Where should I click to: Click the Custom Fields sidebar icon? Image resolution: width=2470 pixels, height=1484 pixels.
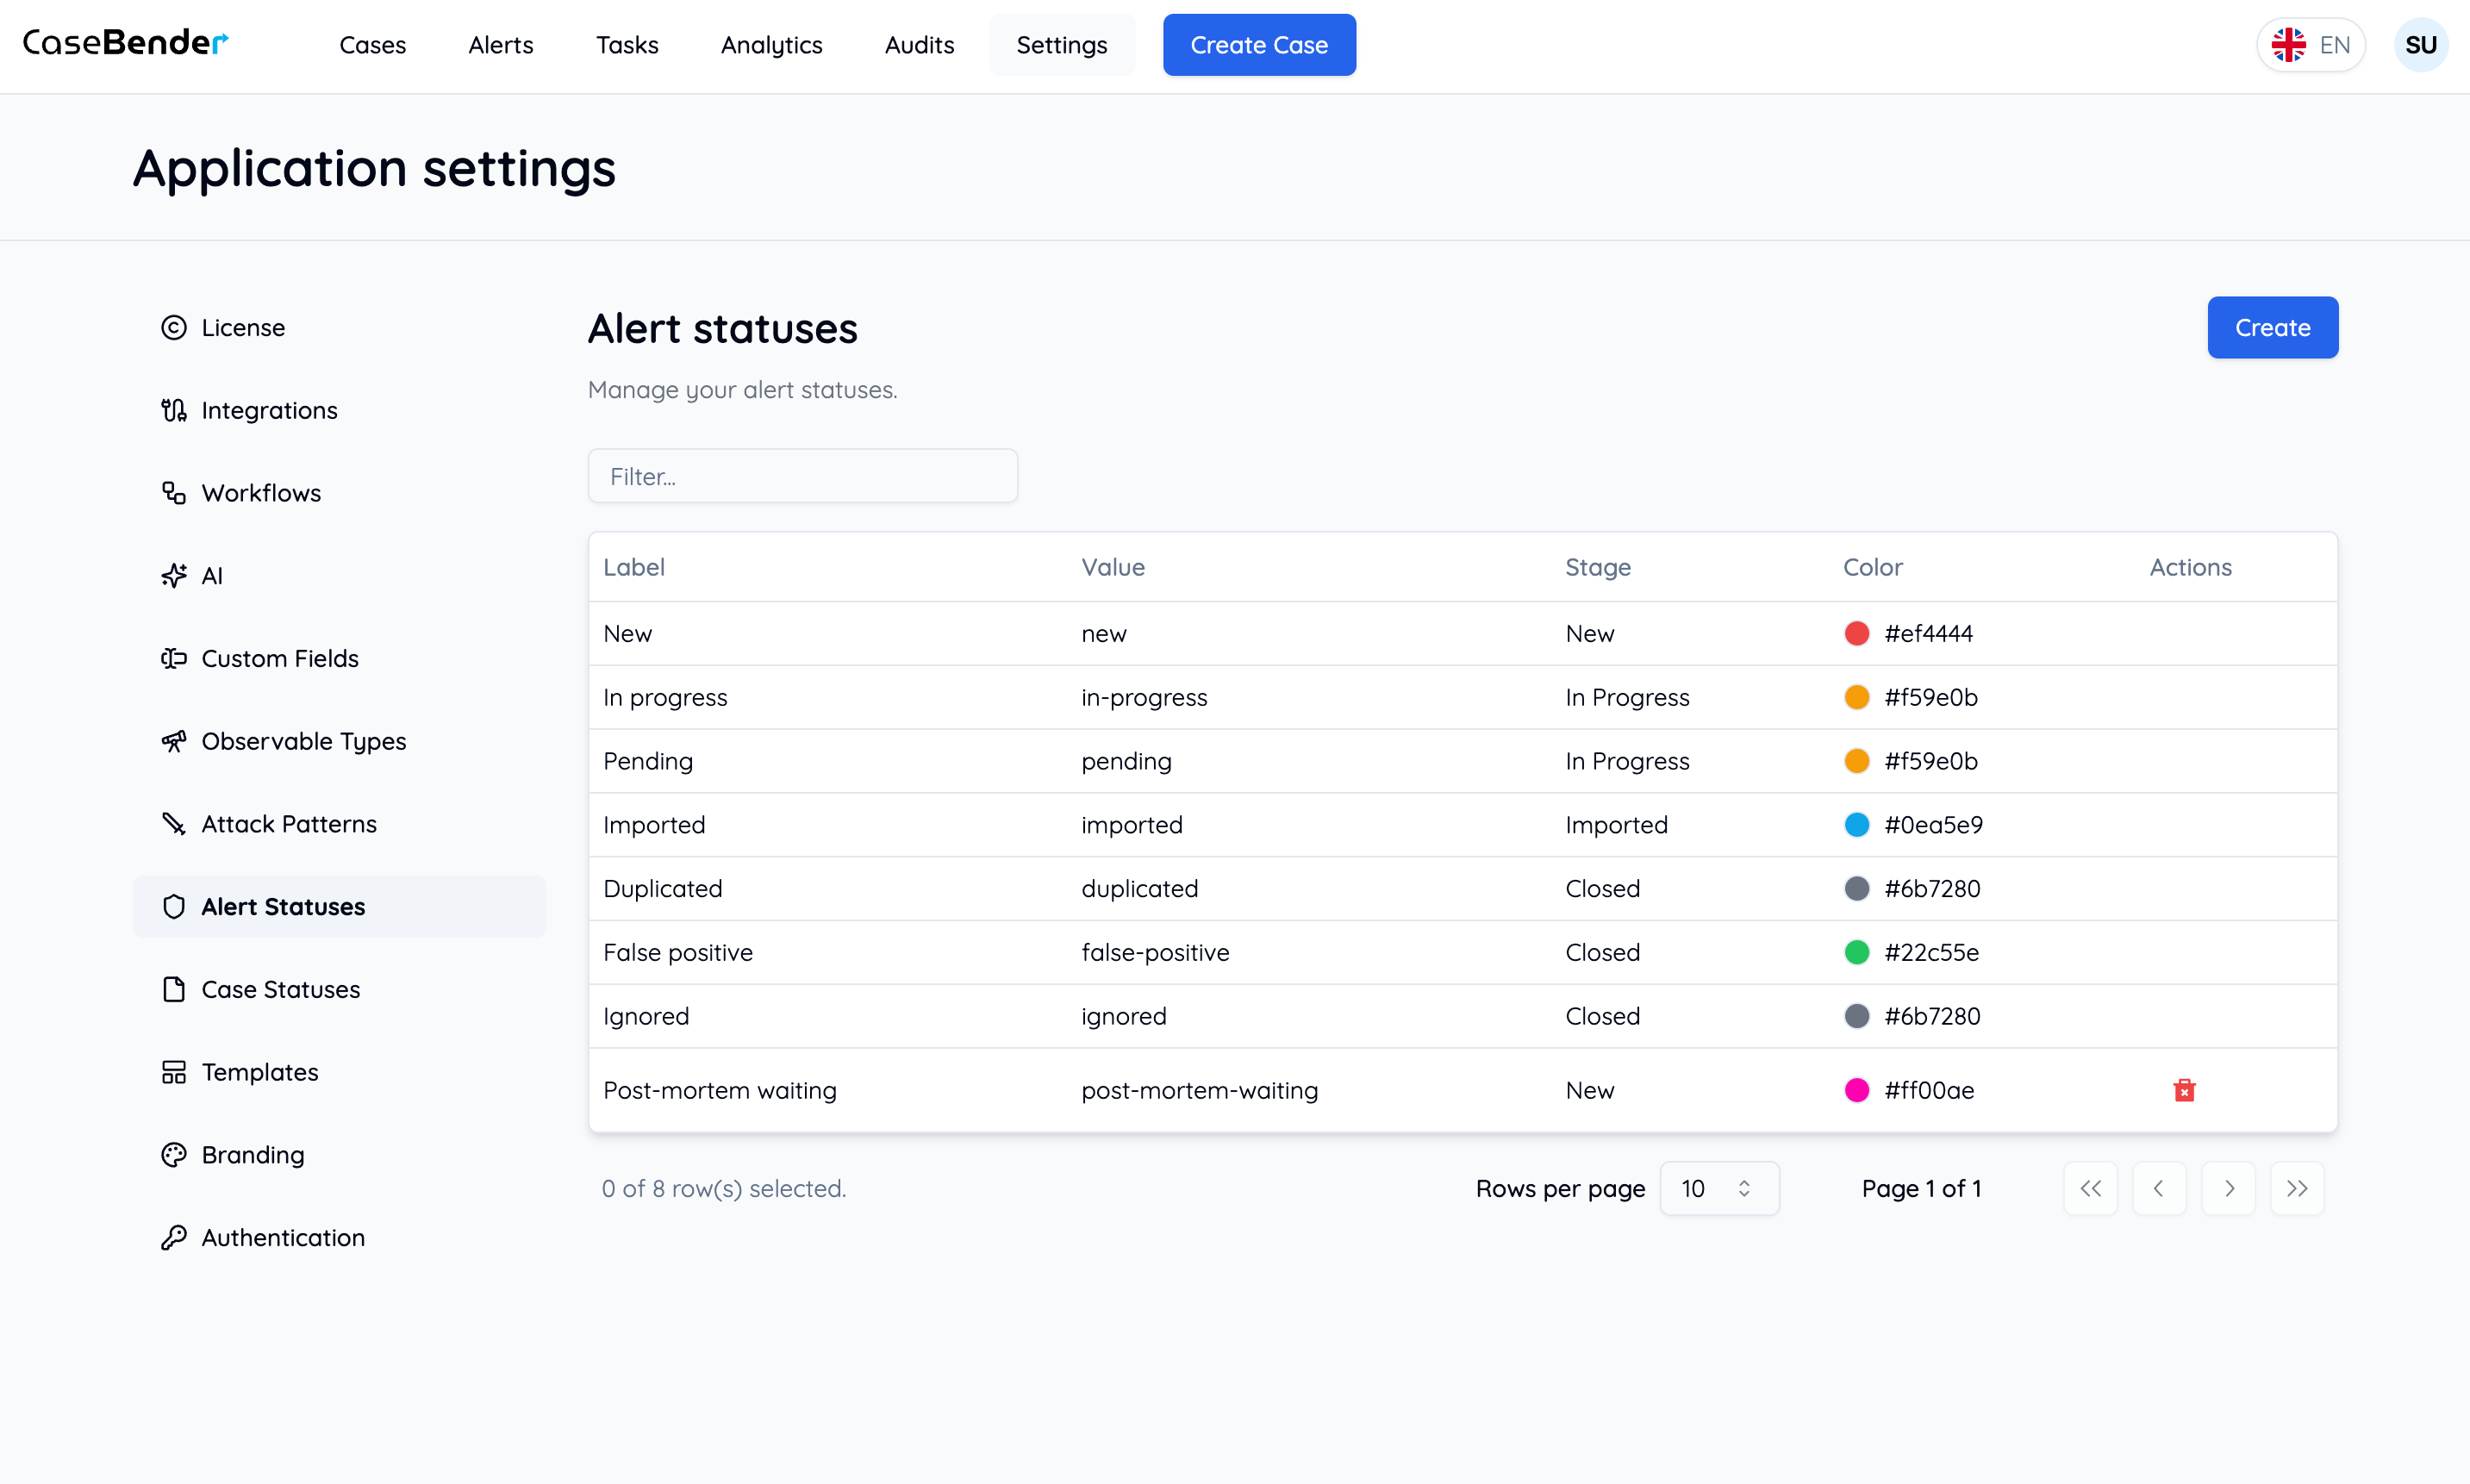(174, 658)
